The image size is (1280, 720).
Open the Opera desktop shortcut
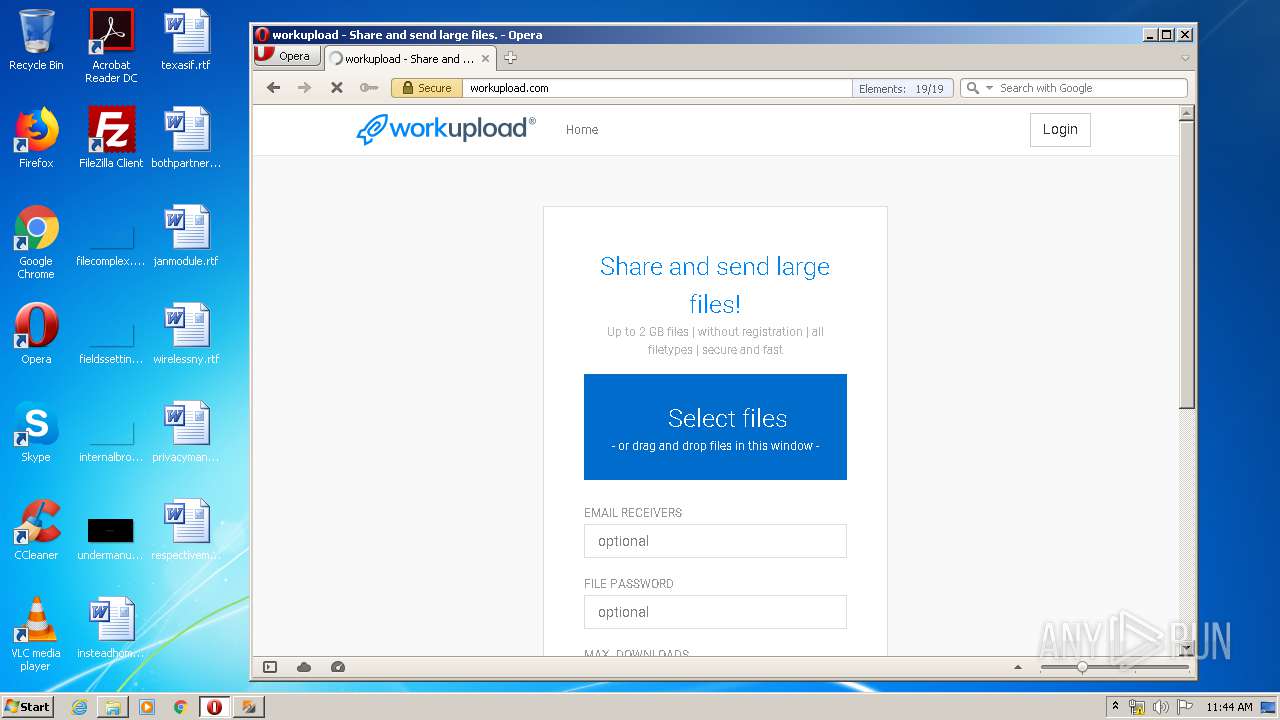[36, 334]
